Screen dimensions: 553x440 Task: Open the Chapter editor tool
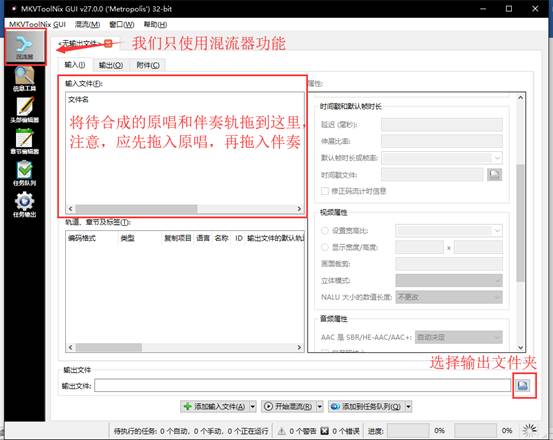(24, 141)
